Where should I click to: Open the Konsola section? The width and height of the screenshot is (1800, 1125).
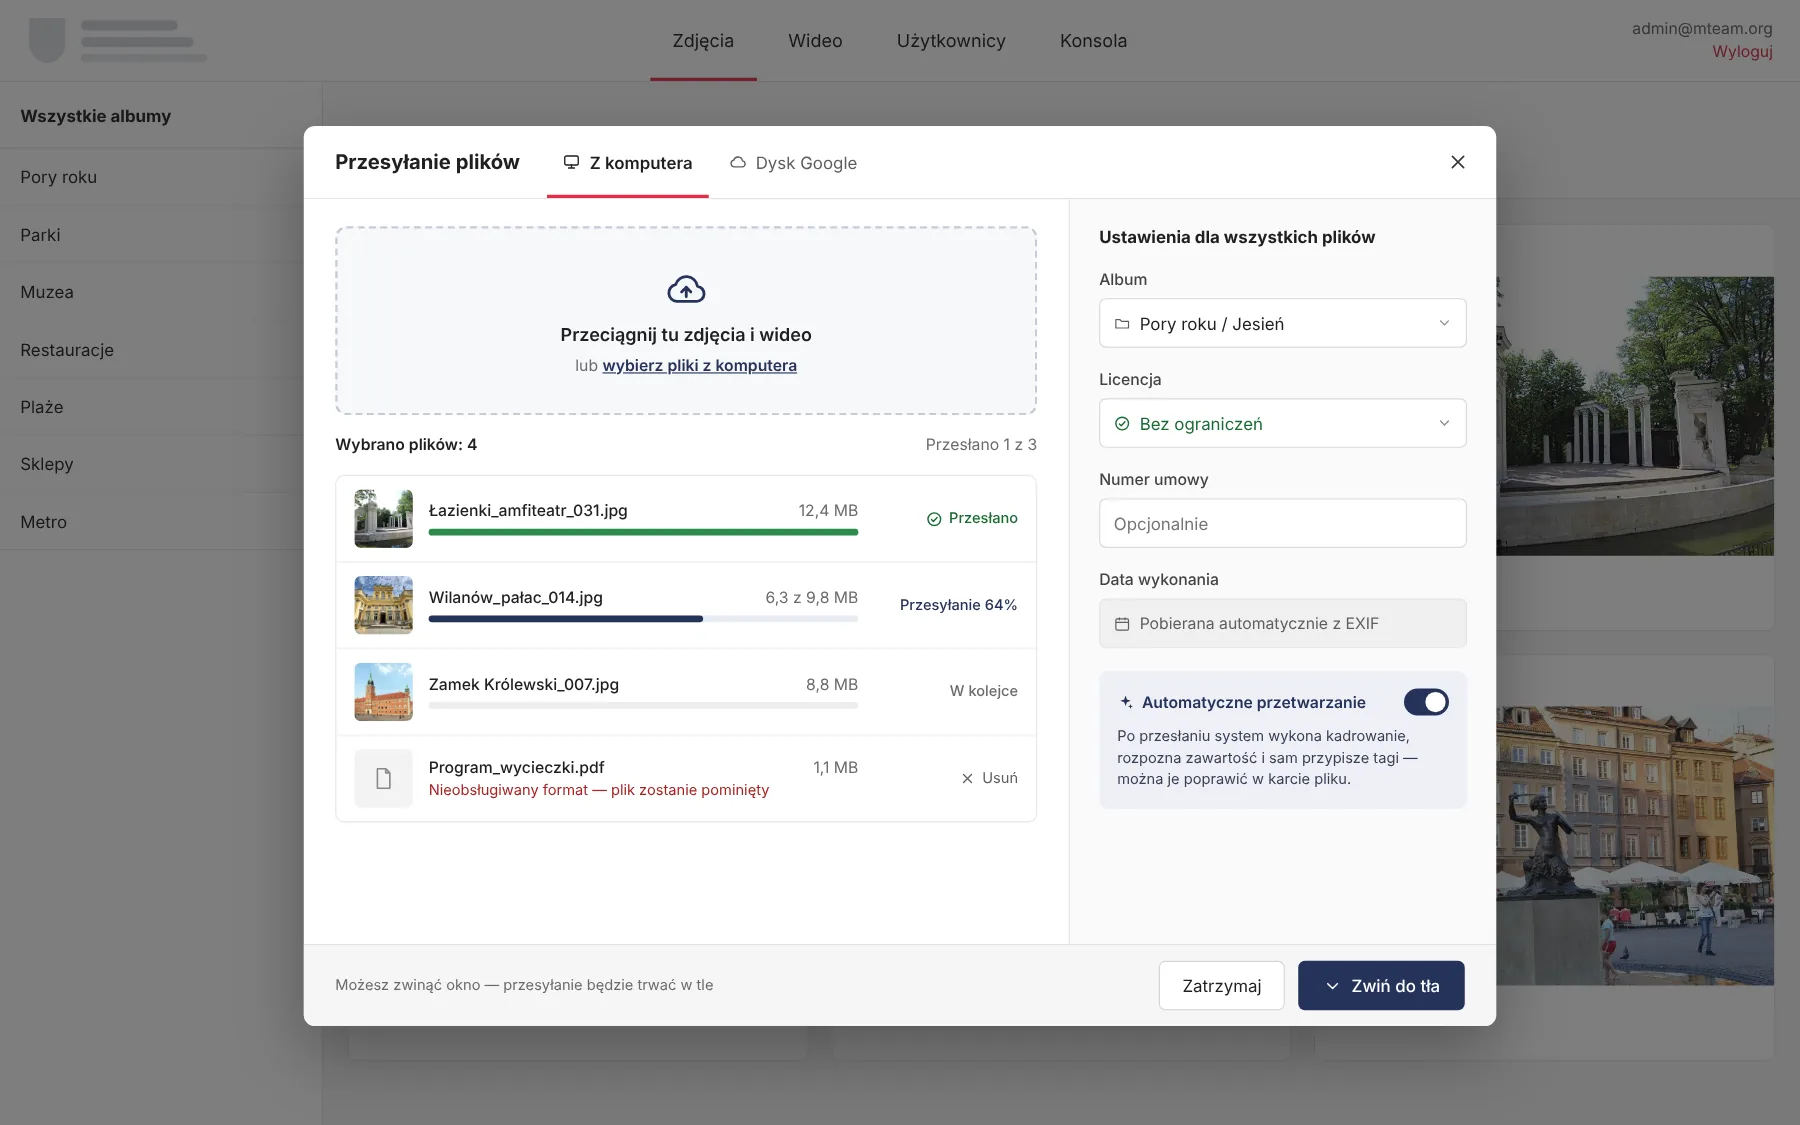(1093, 41)
